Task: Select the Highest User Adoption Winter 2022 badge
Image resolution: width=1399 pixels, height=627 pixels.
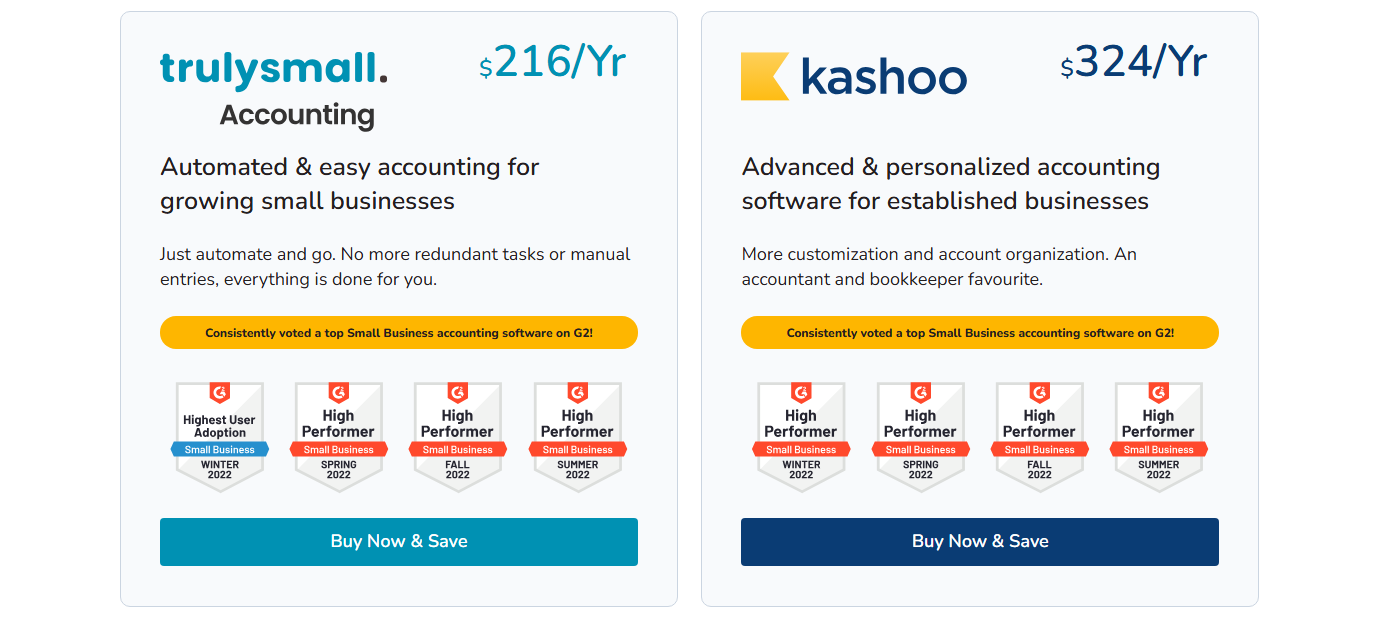Action: 220,435
